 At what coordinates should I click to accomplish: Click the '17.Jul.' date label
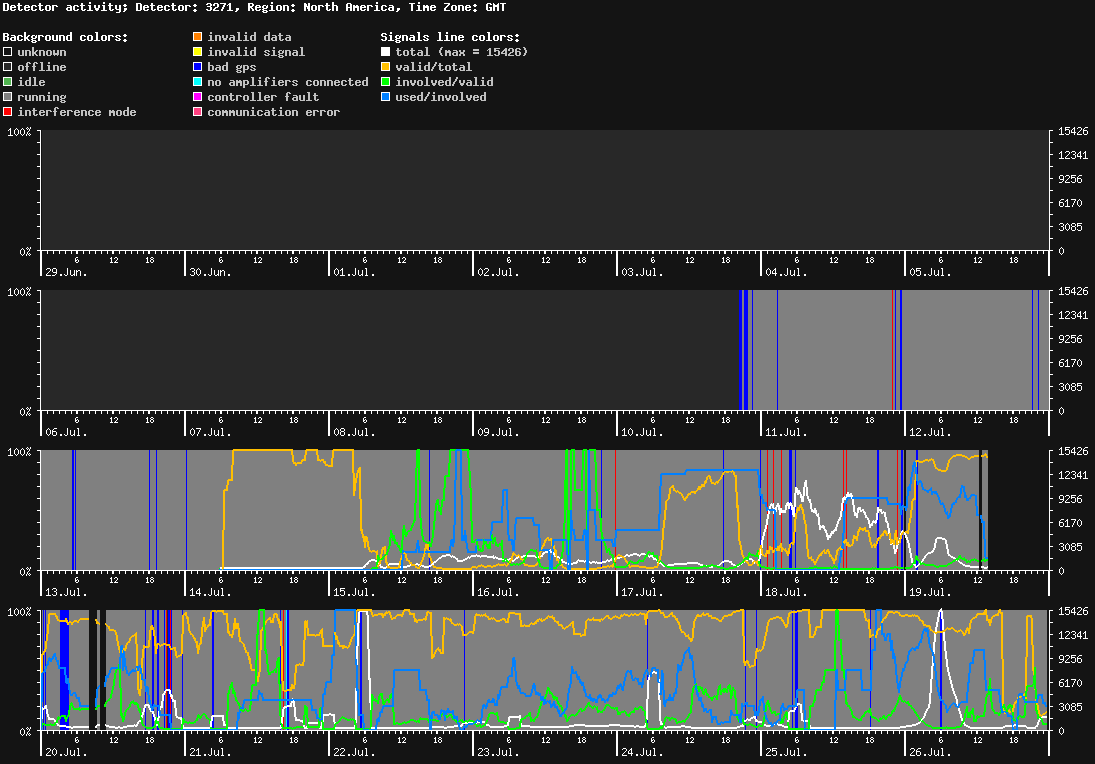[642, 592]
